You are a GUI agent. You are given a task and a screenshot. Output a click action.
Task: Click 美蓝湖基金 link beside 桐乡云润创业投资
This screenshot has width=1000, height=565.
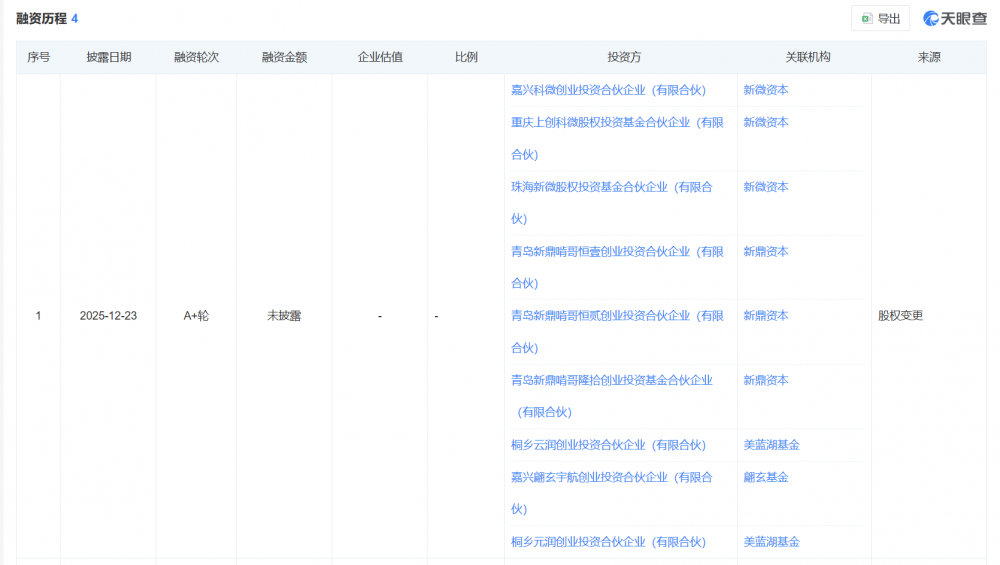771,445
